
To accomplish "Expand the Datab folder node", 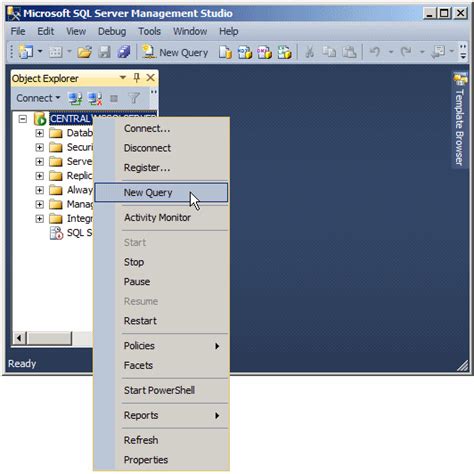I will pos(39,133).
